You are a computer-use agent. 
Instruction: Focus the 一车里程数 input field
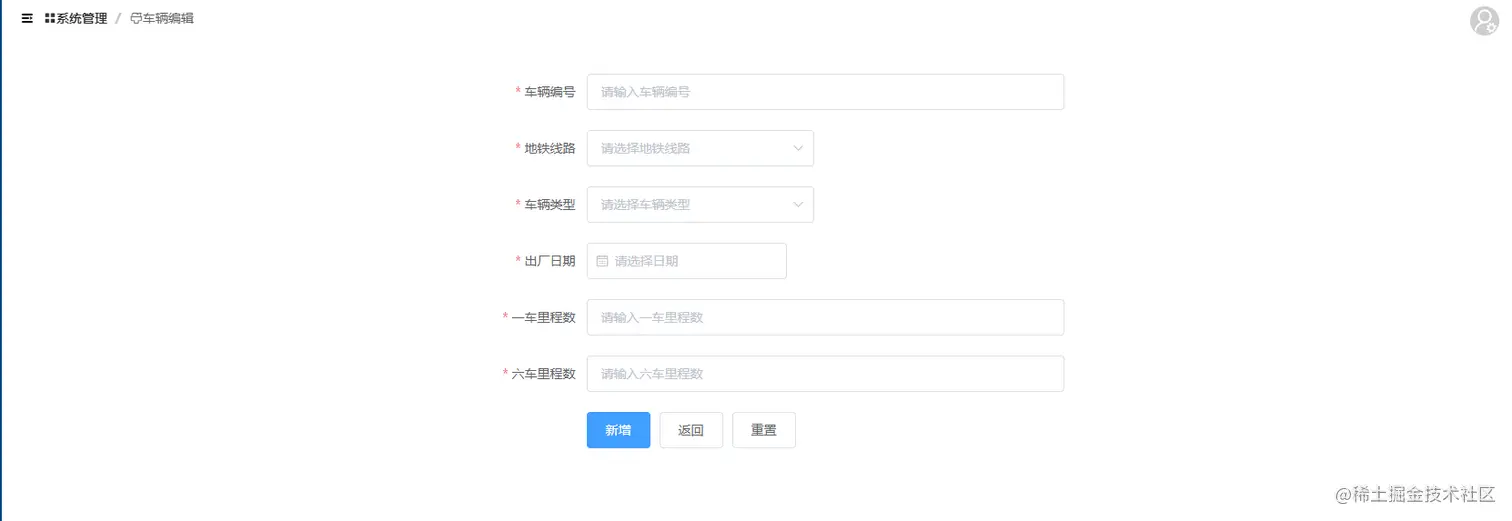825,317
